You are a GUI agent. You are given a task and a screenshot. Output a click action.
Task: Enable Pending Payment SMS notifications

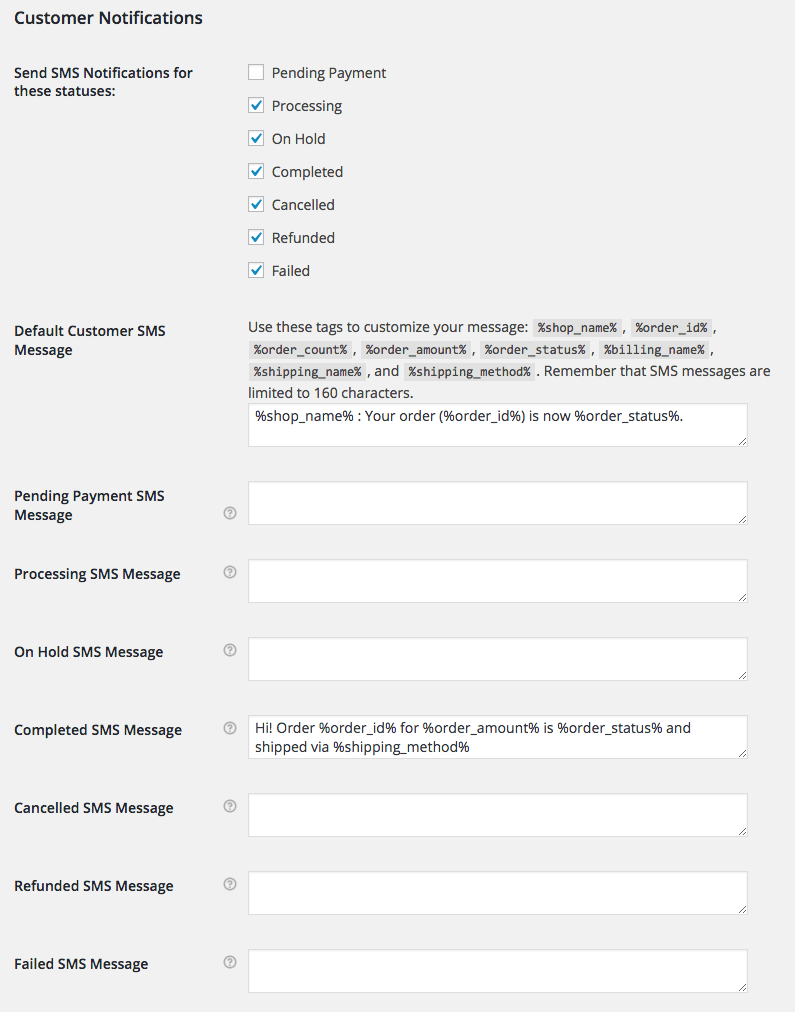pos(256,72)
